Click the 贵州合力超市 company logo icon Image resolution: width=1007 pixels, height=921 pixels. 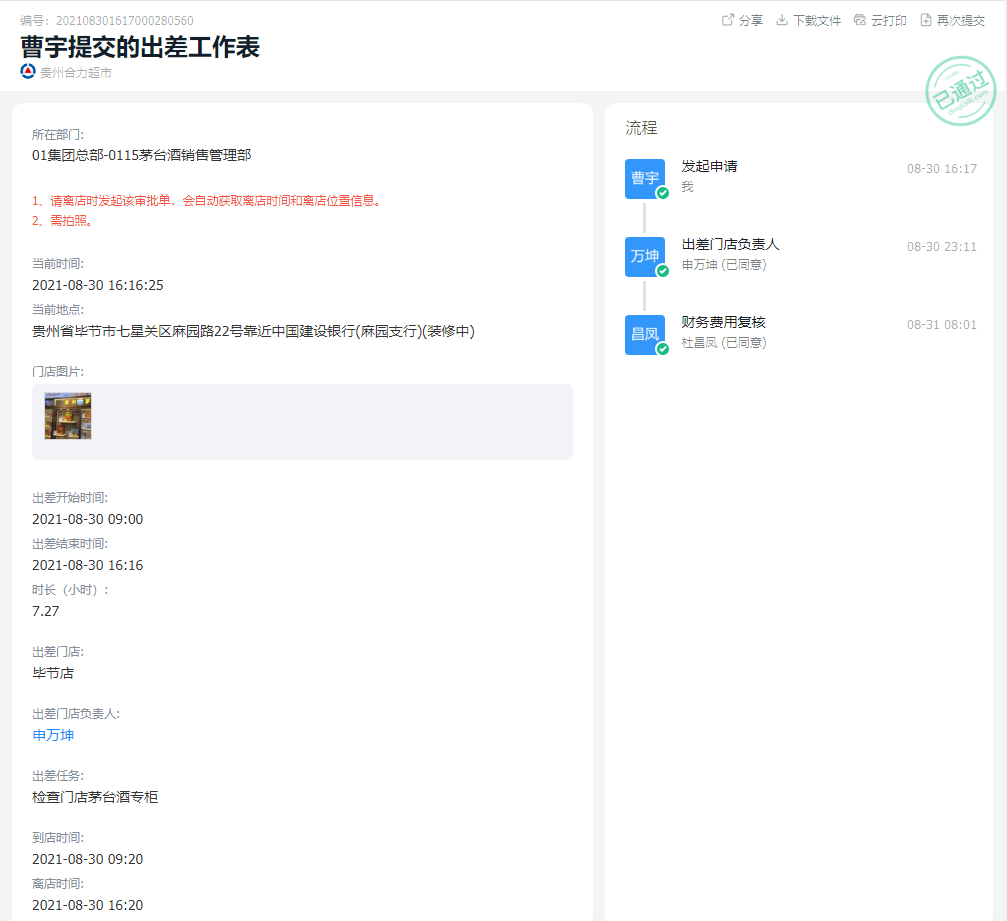[x=28, y=71]
